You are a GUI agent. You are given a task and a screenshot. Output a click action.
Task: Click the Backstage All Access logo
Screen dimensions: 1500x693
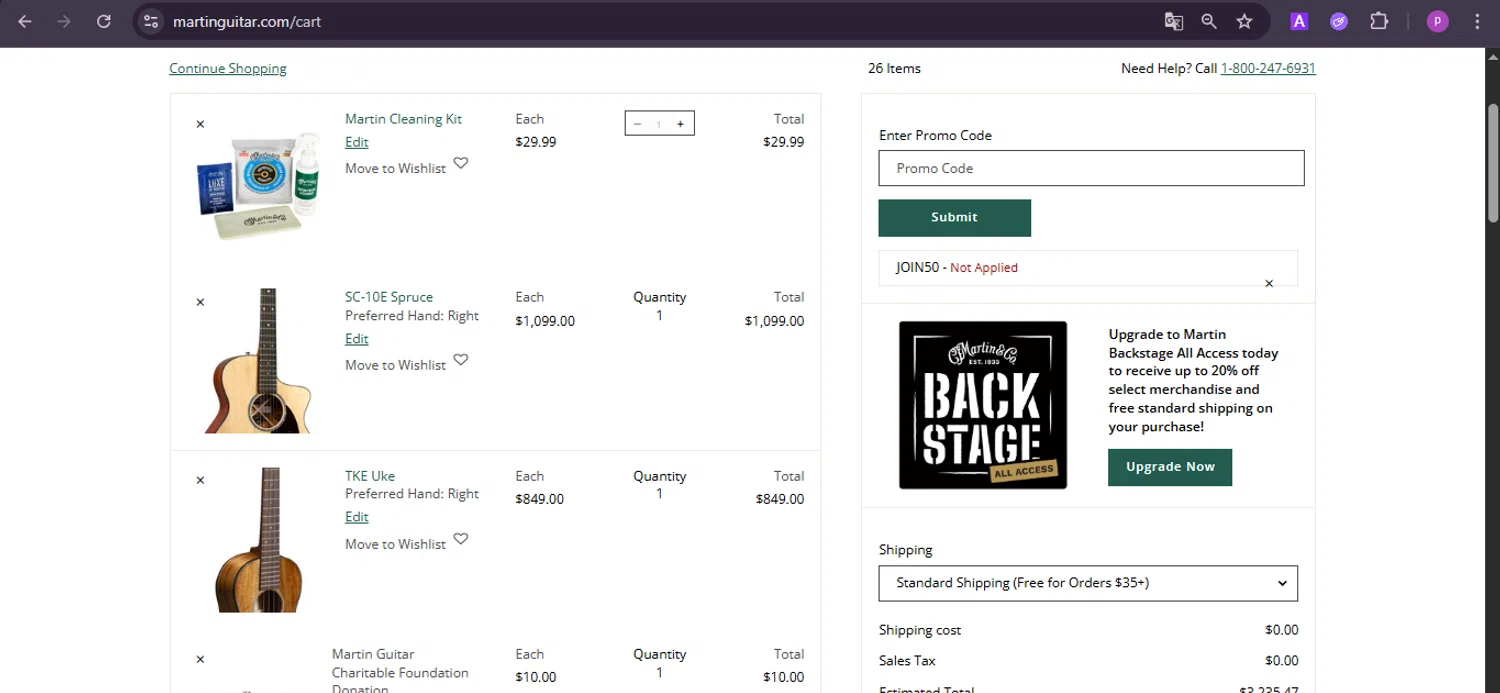(x=983, y=405)
